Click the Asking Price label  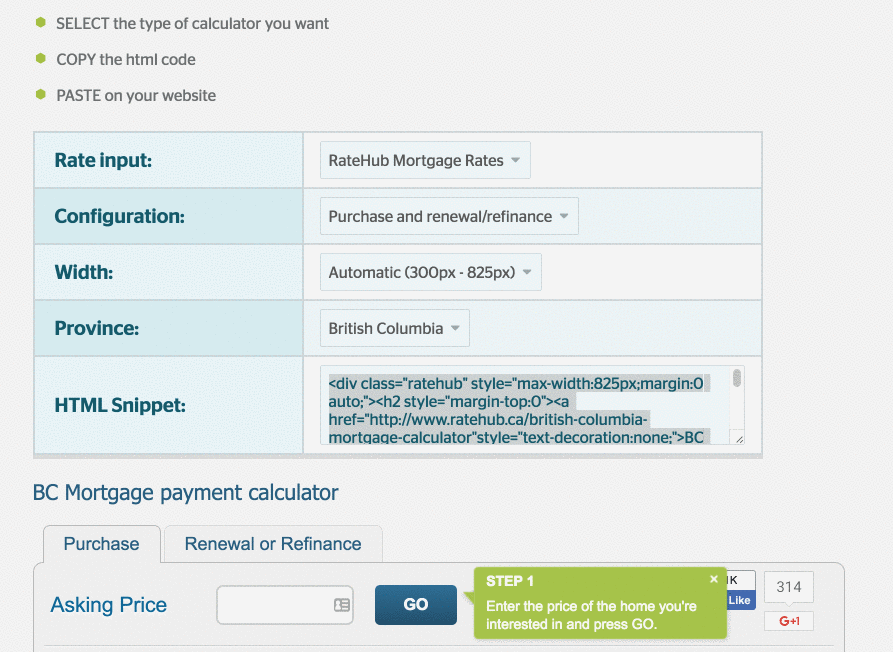point(109,605)
